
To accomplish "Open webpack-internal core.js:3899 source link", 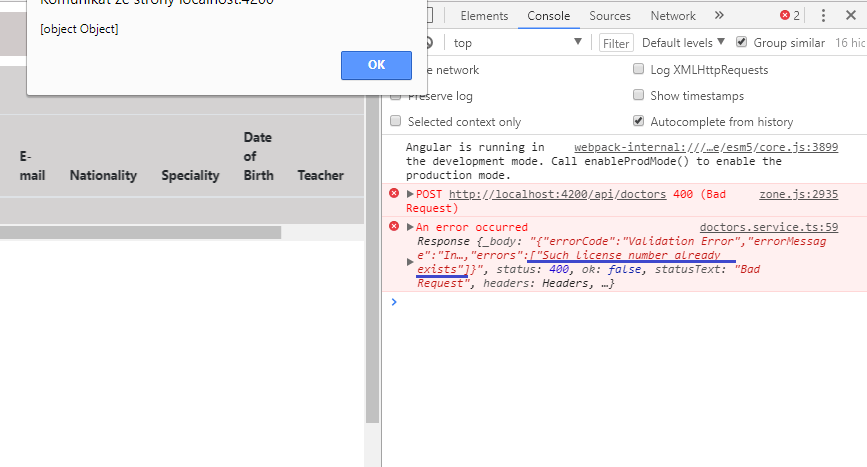I will [x=706, y=147].
